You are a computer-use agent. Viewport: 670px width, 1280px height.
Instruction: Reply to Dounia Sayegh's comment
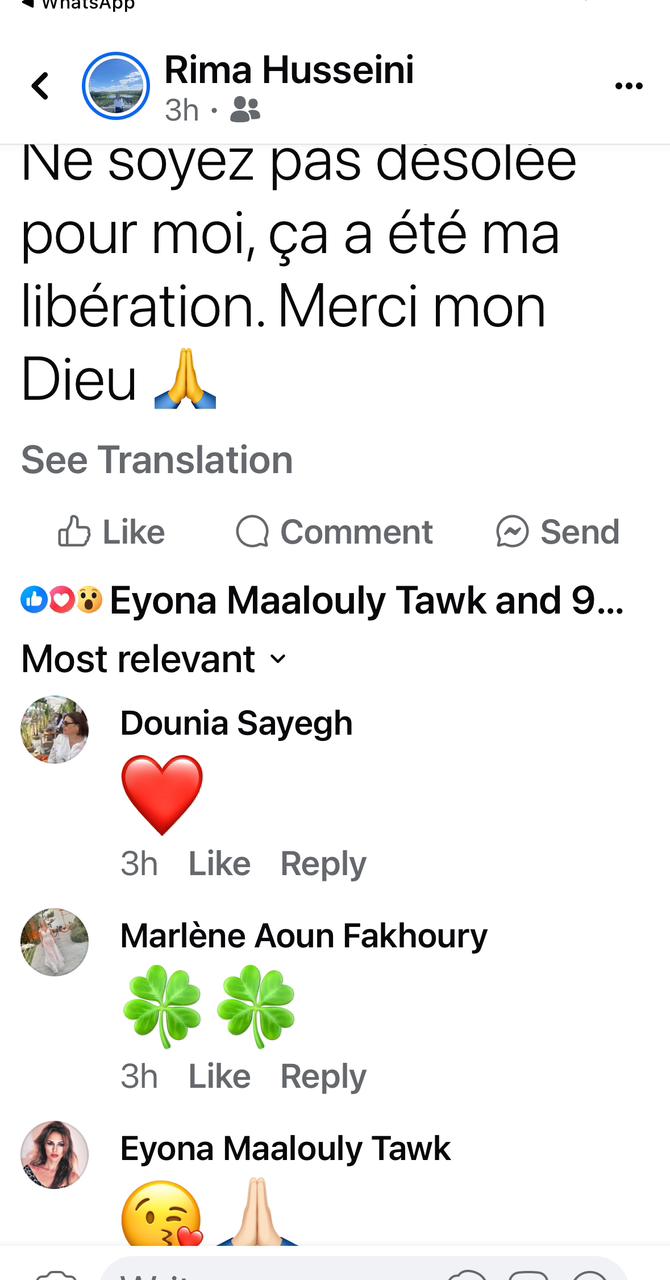coord(323,863)
